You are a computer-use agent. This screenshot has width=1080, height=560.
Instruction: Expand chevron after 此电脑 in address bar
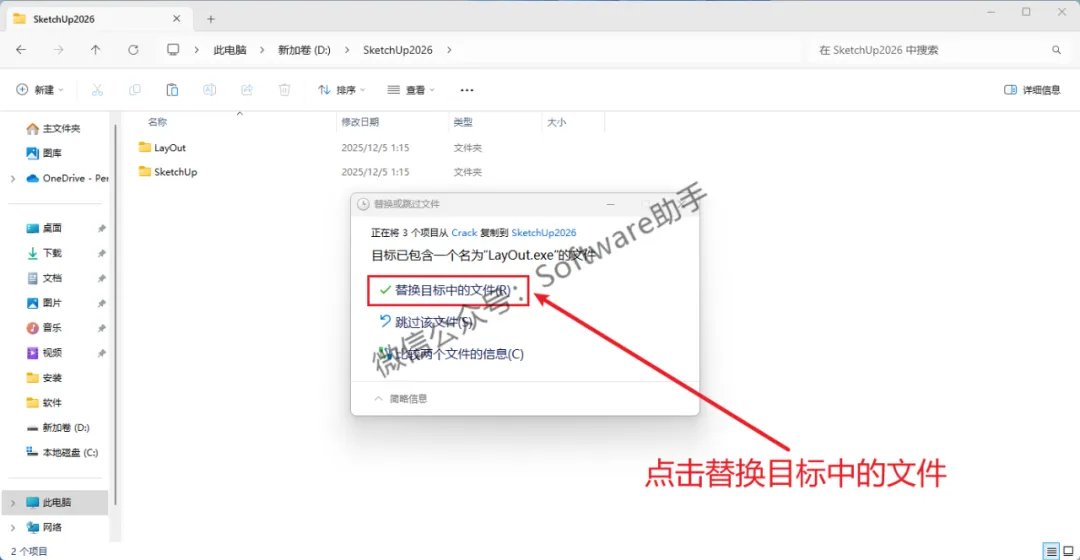[262, 50]
